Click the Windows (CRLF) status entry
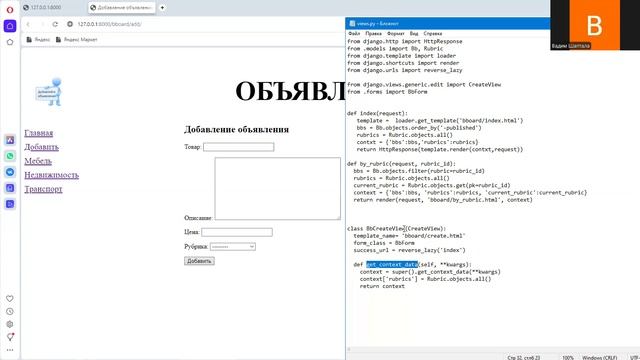The width and height of the screenshot is (640, 360). pos(600,358)
